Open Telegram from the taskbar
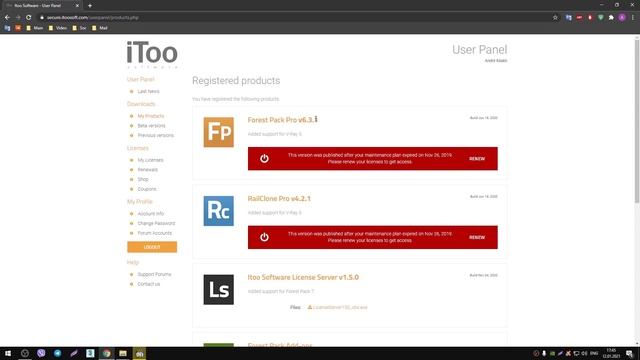 pyautogui.click(x=58, y=353)
